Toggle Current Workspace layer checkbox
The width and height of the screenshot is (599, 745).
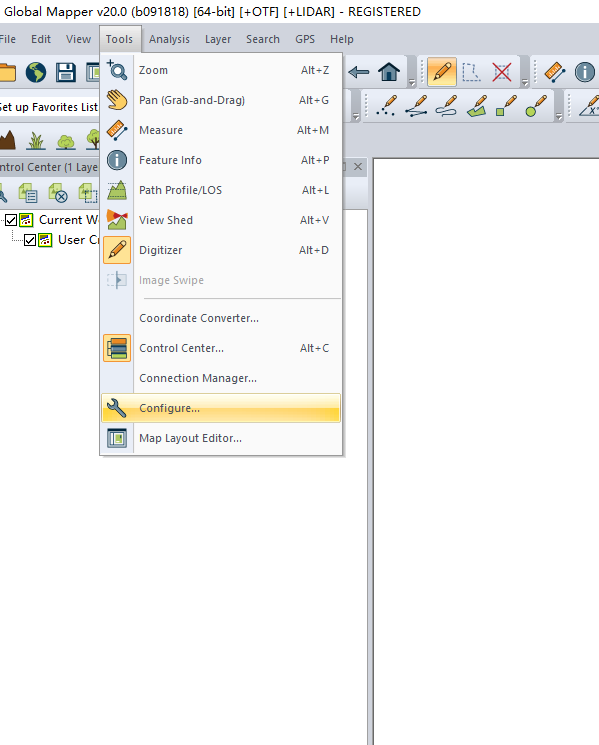[11, 220]
